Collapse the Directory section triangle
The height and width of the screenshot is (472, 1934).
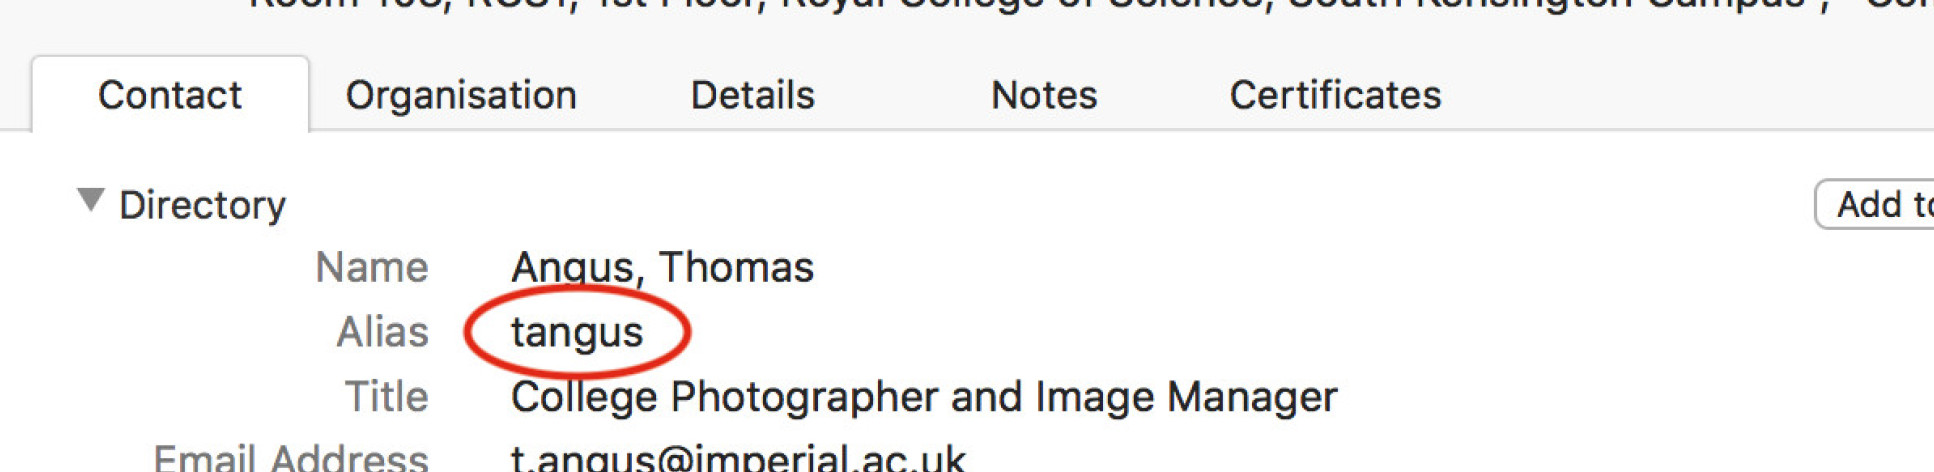point(91,201)
